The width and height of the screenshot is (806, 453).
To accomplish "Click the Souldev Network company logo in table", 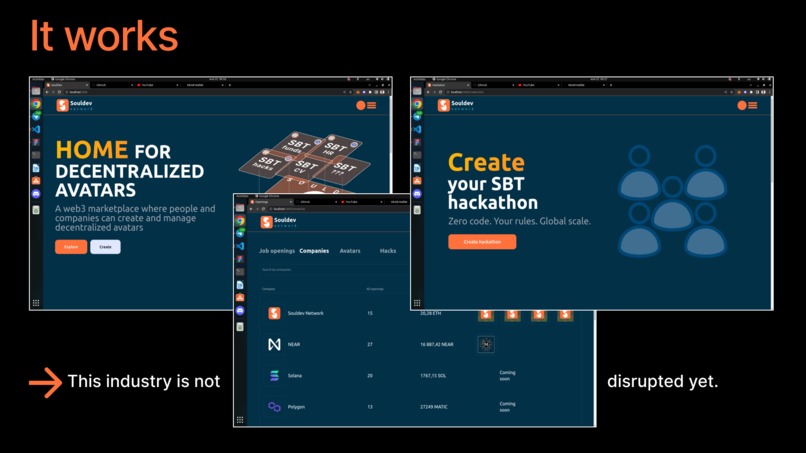I will pyautogui.click(x=274, y=313).
